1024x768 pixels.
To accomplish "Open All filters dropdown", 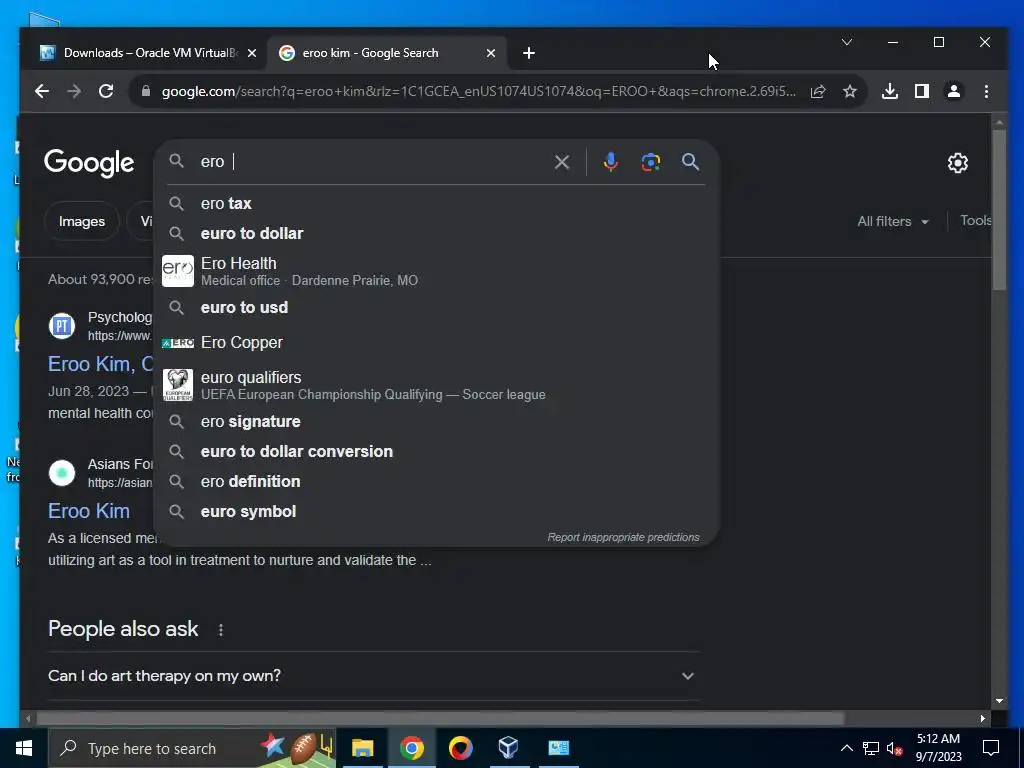I will point(893,221).
